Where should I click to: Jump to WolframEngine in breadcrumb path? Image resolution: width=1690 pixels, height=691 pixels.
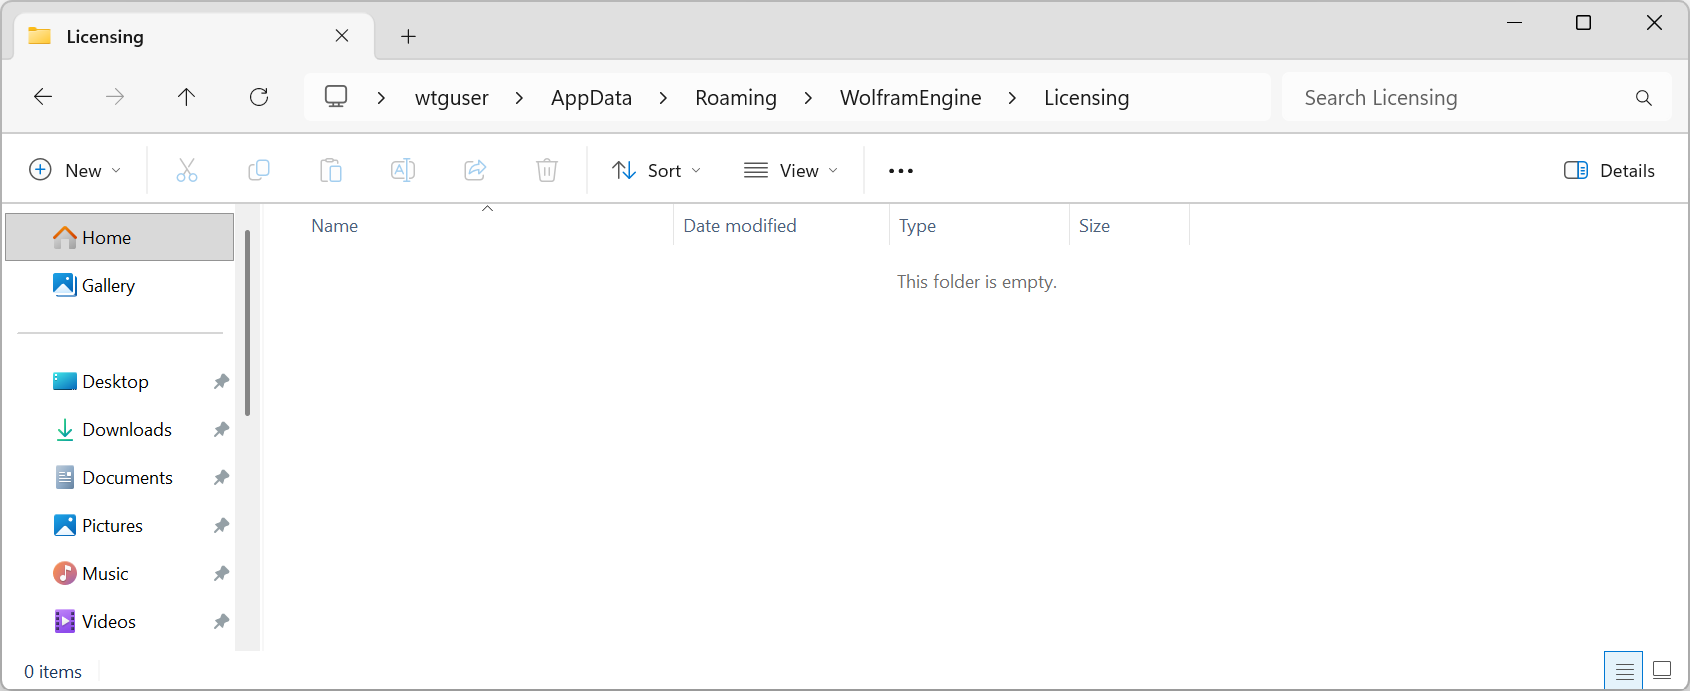[x=910, y=98]
